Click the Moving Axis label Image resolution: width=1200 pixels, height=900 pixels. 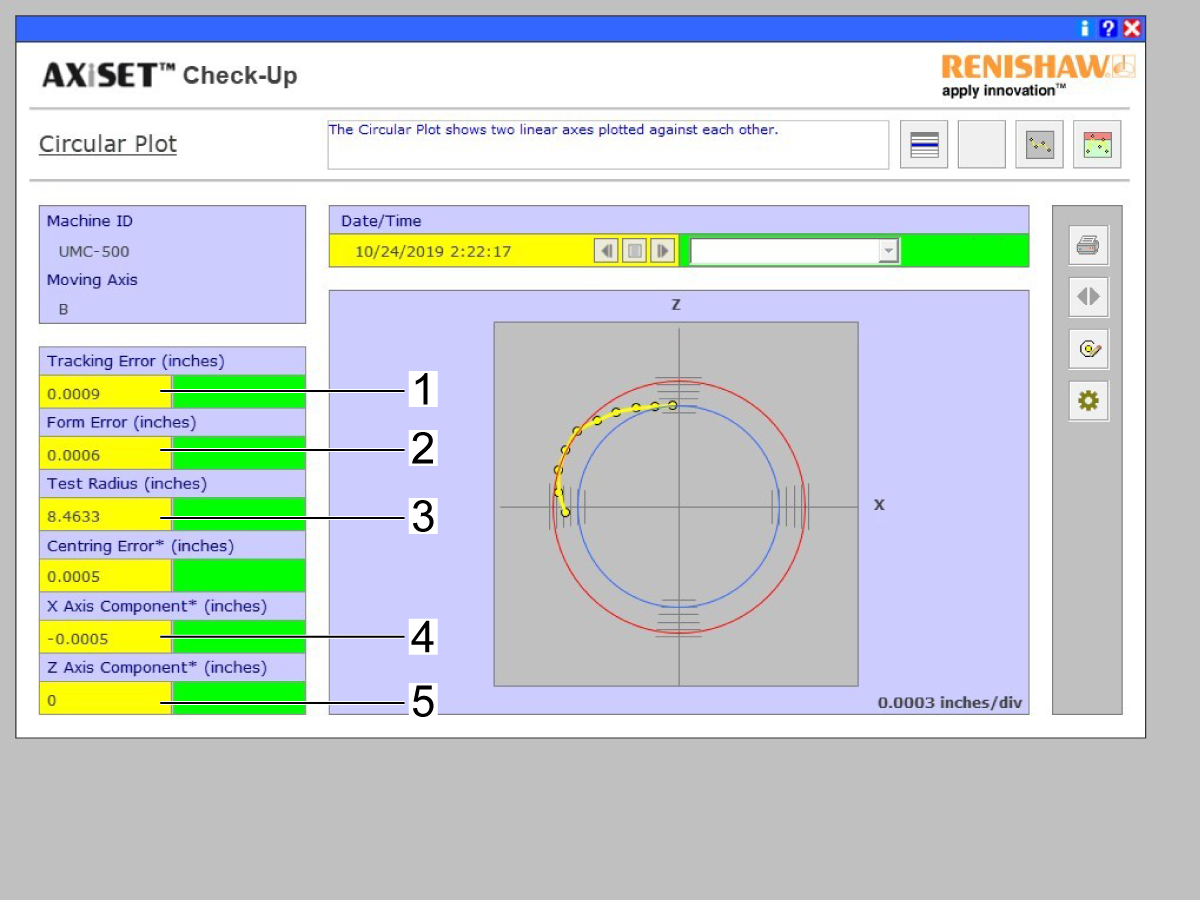tap(92, 280)
